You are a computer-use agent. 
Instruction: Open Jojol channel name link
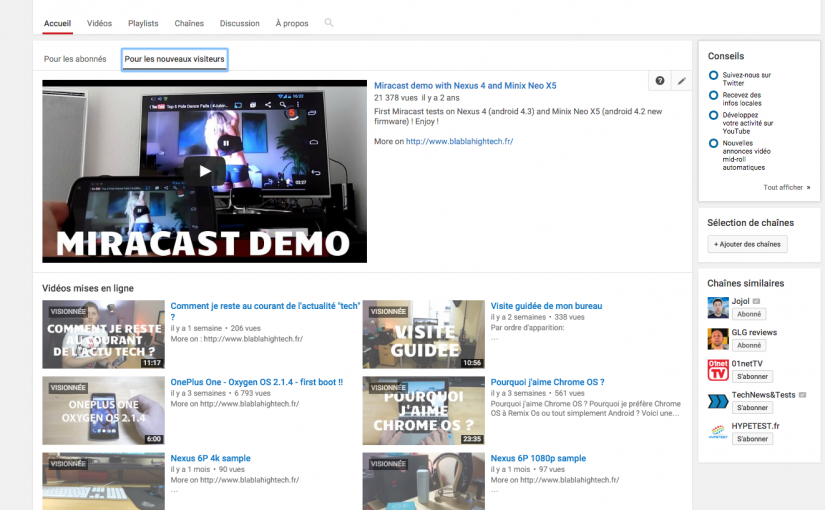pyautogui.click(x=740, y=301)
